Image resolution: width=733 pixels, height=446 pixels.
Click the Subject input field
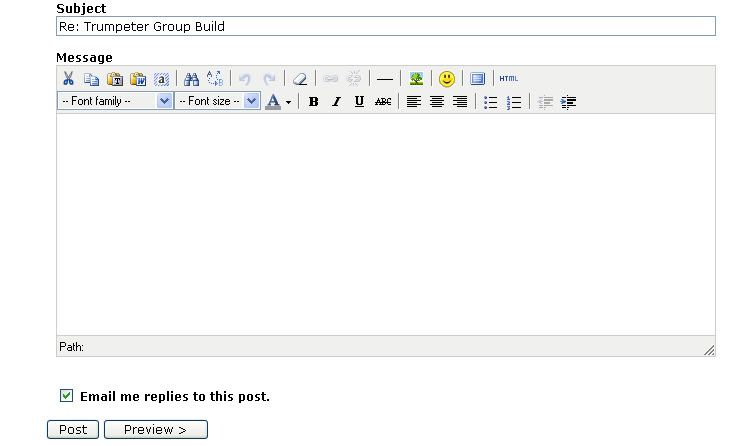click(x=386, y=26)
